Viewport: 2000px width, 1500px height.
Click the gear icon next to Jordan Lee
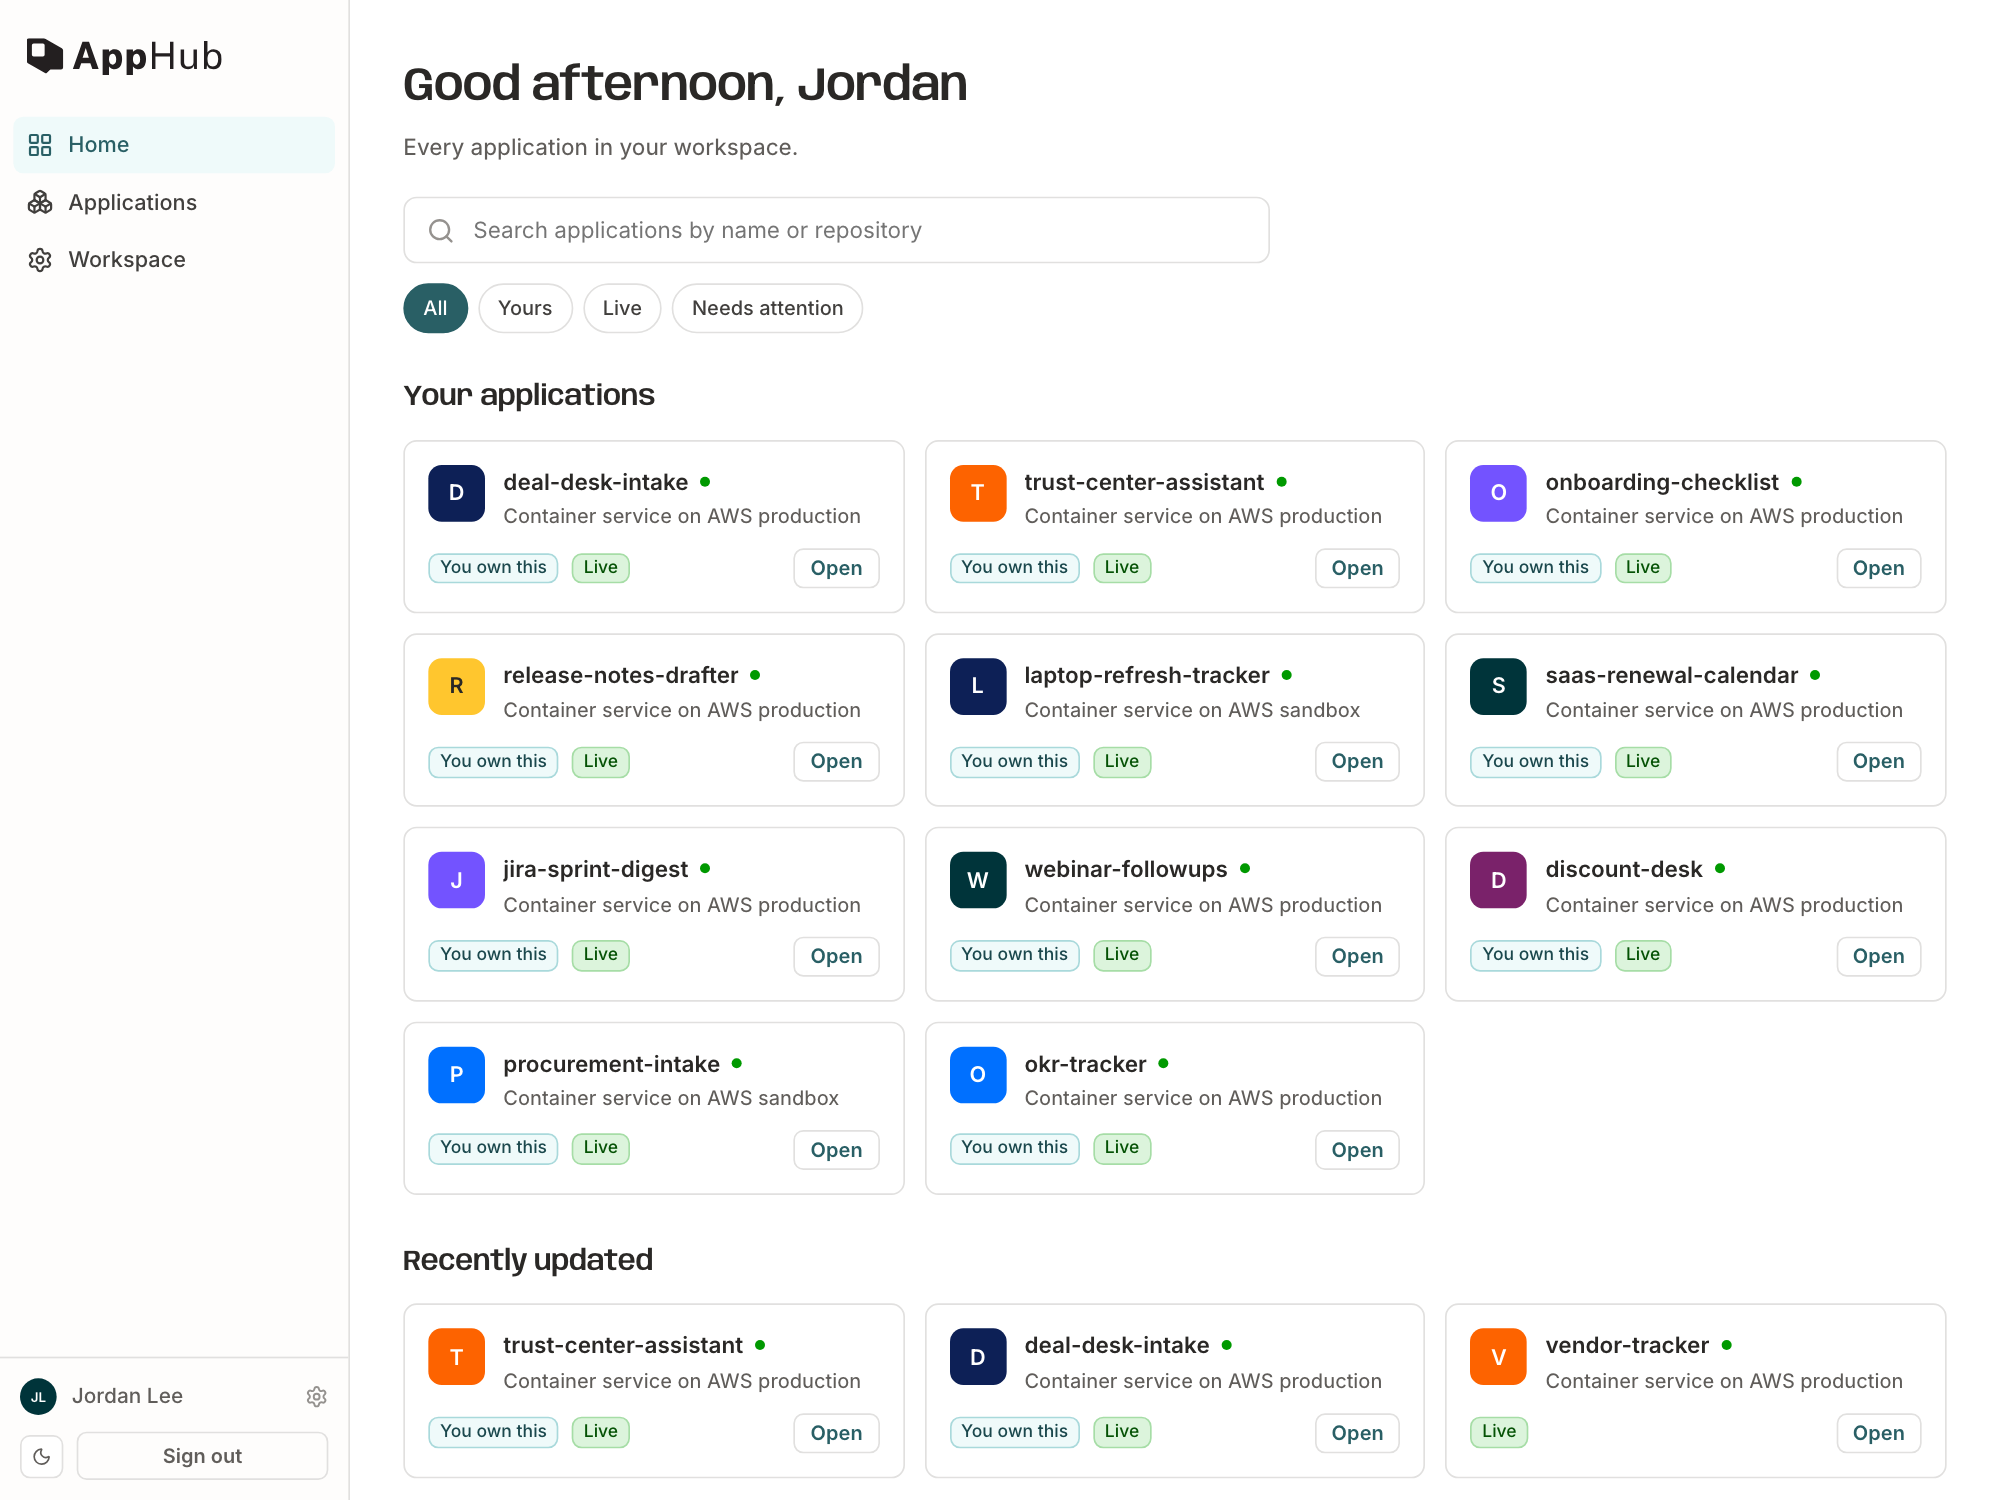point(317,1396)
